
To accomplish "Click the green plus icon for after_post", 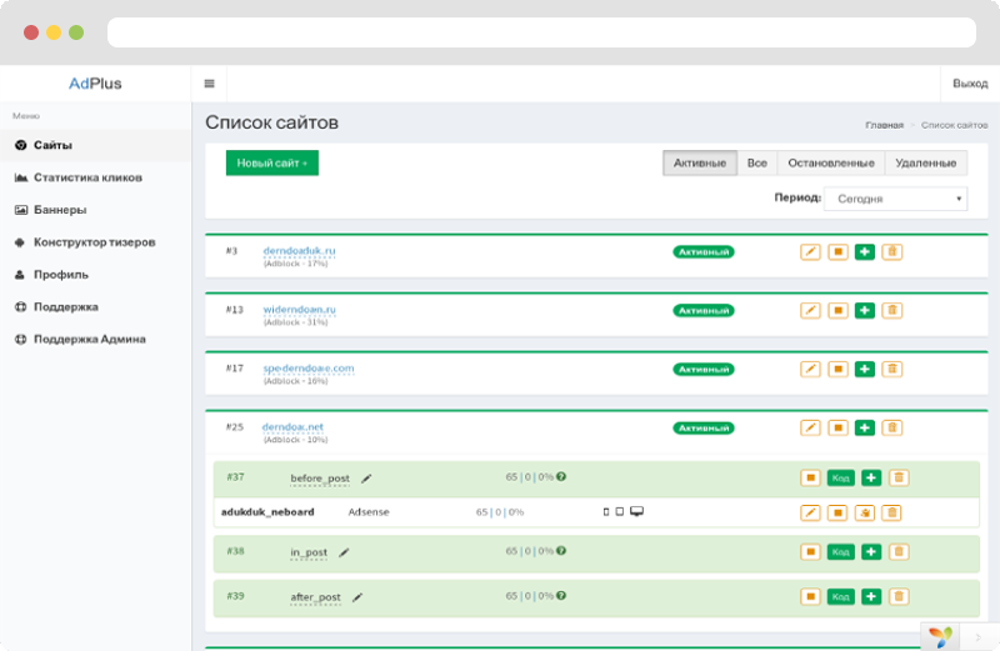I will [872, 597].
